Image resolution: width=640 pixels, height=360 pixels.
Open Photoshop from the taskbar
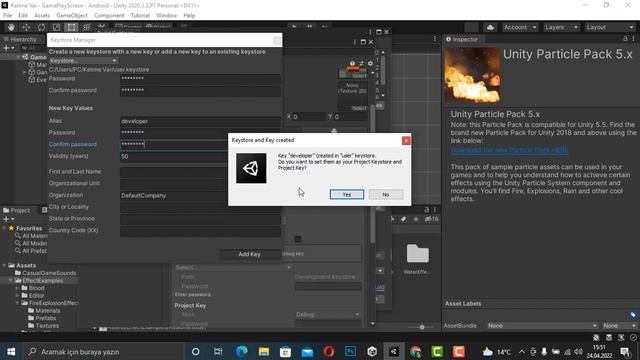point(350,351)
